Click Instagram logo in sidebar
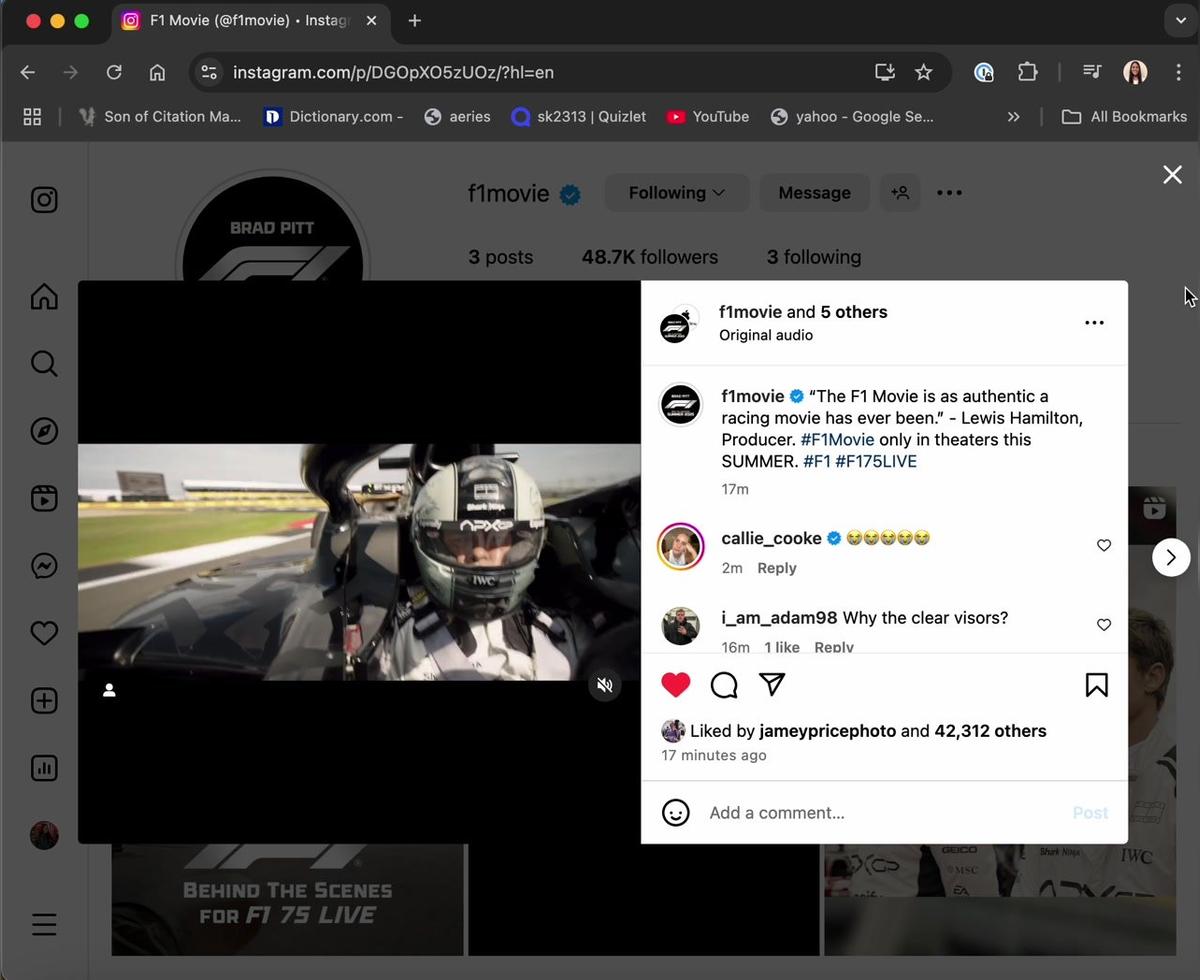The image size is (1200, 980). (44, 200)
